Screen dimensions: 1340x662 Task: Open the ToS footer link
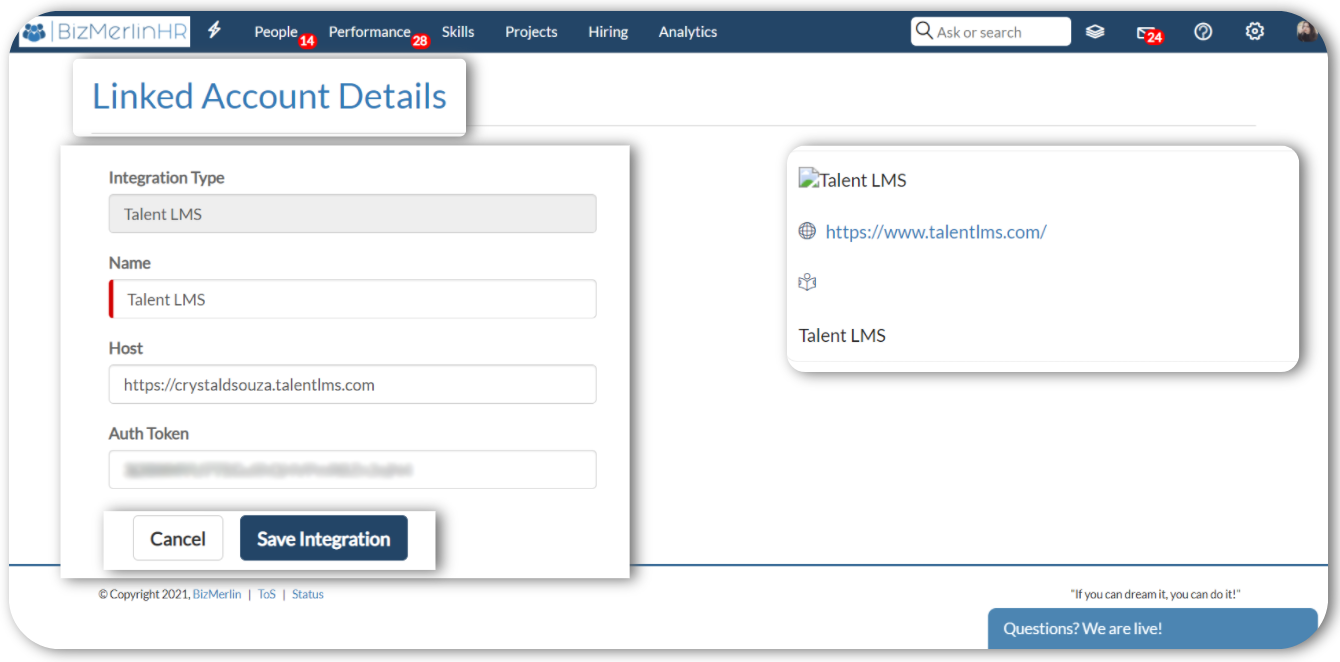coord(267,594)
